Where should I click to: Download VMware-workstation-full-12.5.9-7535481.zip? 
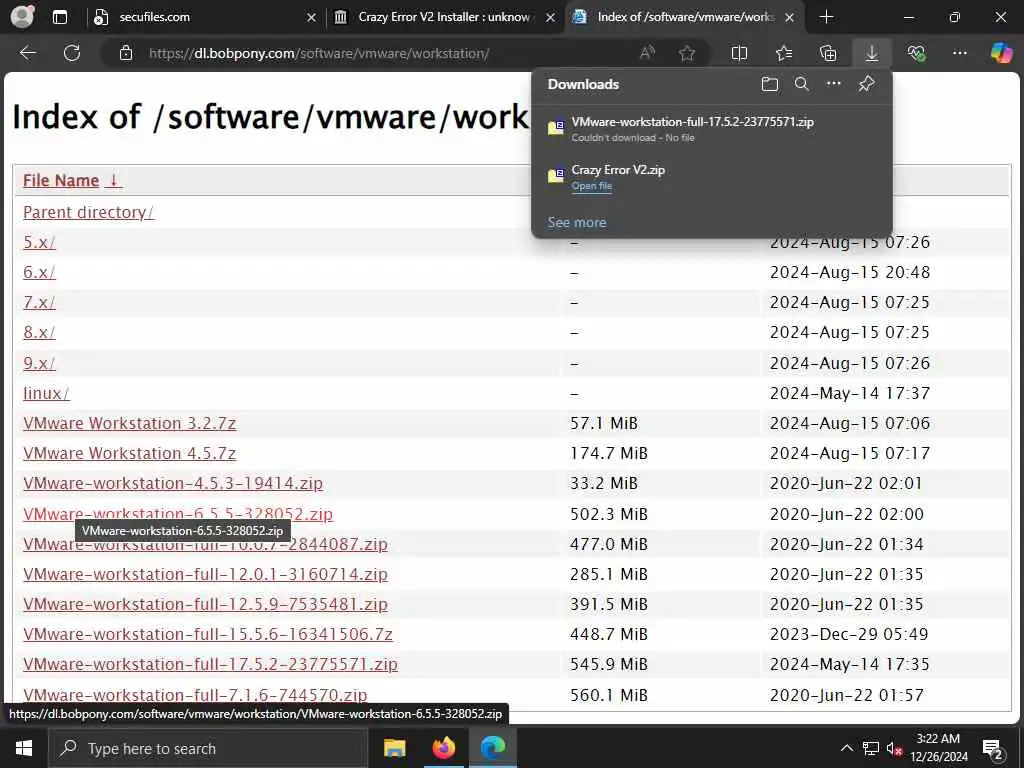(x=205, y=604)
